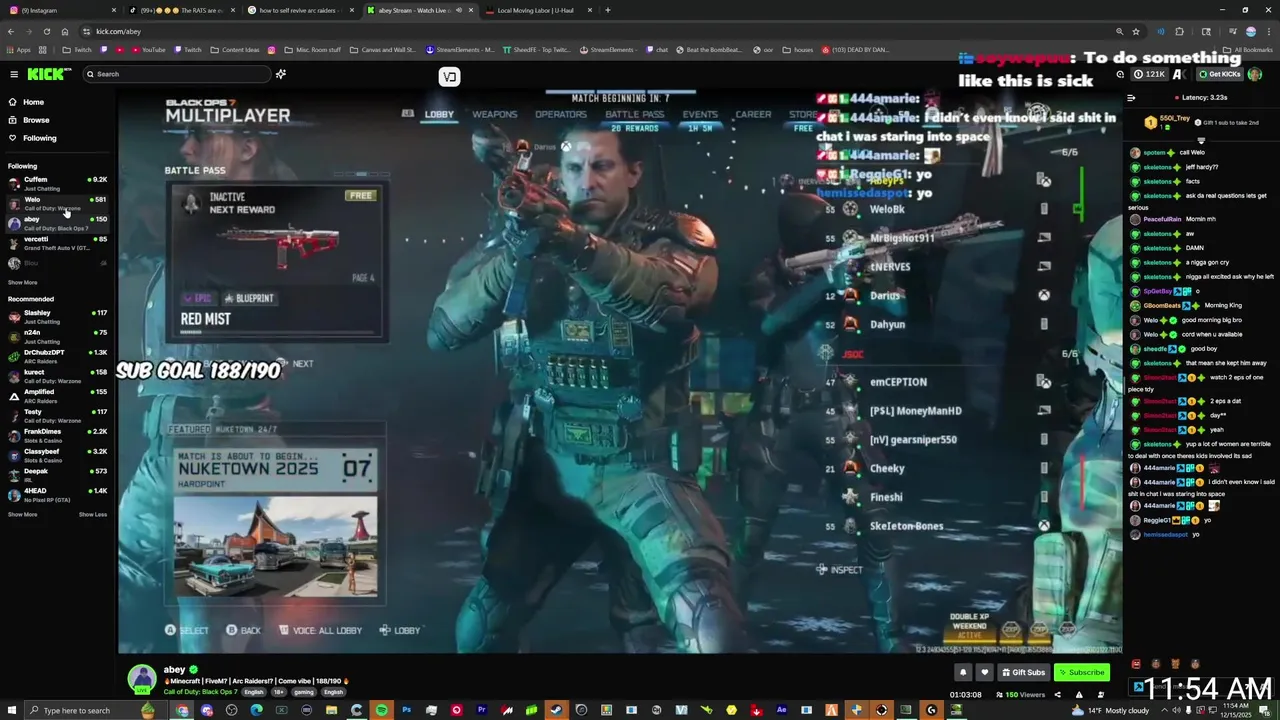Screen dimensions: 1280x720
Task: Open followed channel vercetti
Action: (x=57, y=243)
